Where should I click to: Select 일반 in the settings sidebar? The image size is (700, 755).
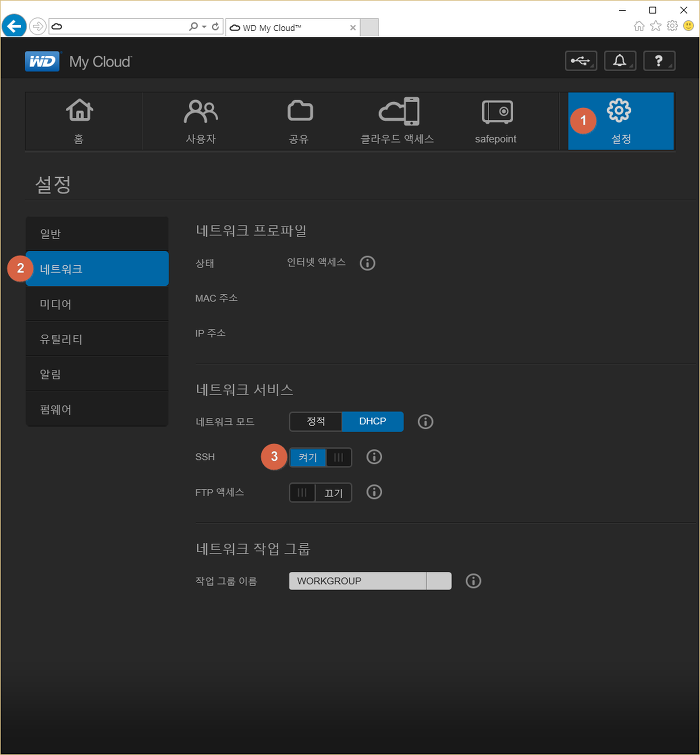(x=97, y=234)
